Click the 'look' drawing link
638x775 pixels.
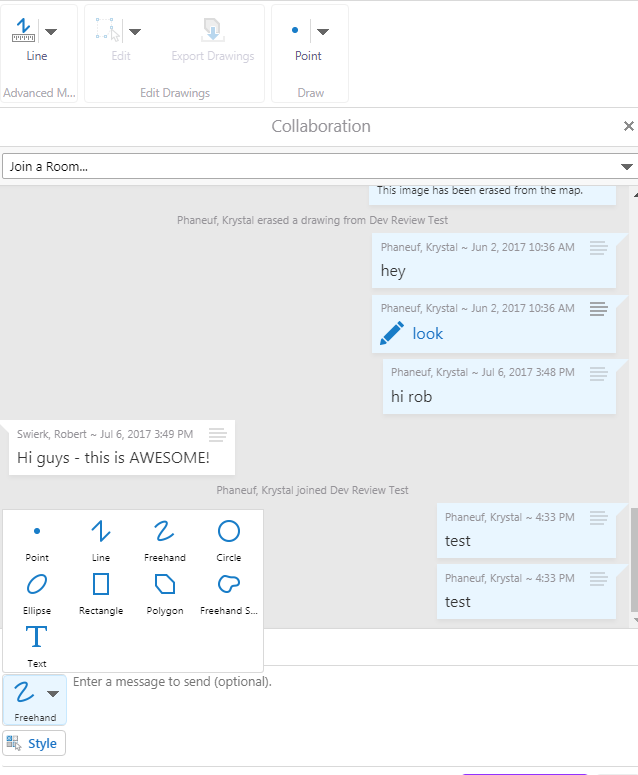coord(427,334)
